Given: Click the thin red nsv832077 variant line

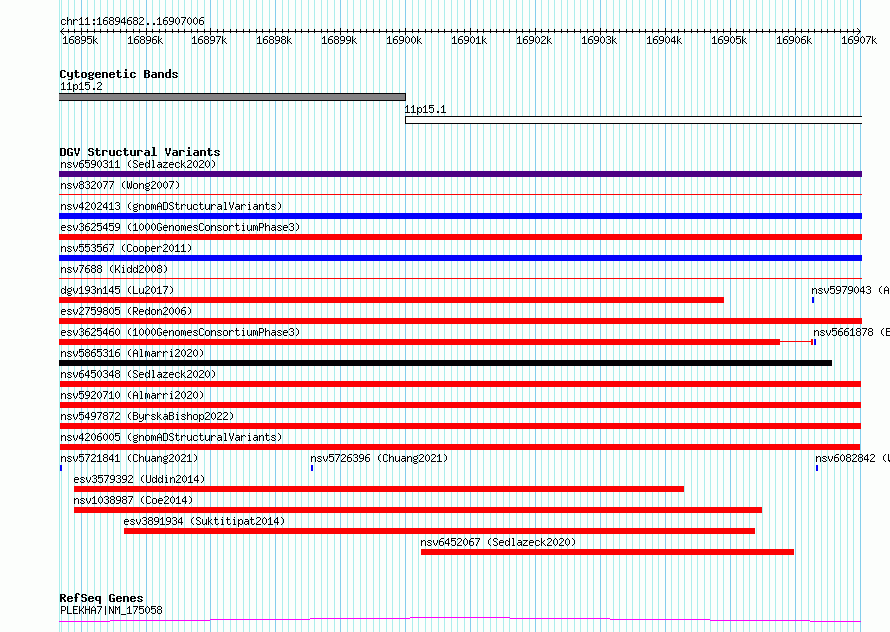Looking at the screenshot, I should pos(460,195).
